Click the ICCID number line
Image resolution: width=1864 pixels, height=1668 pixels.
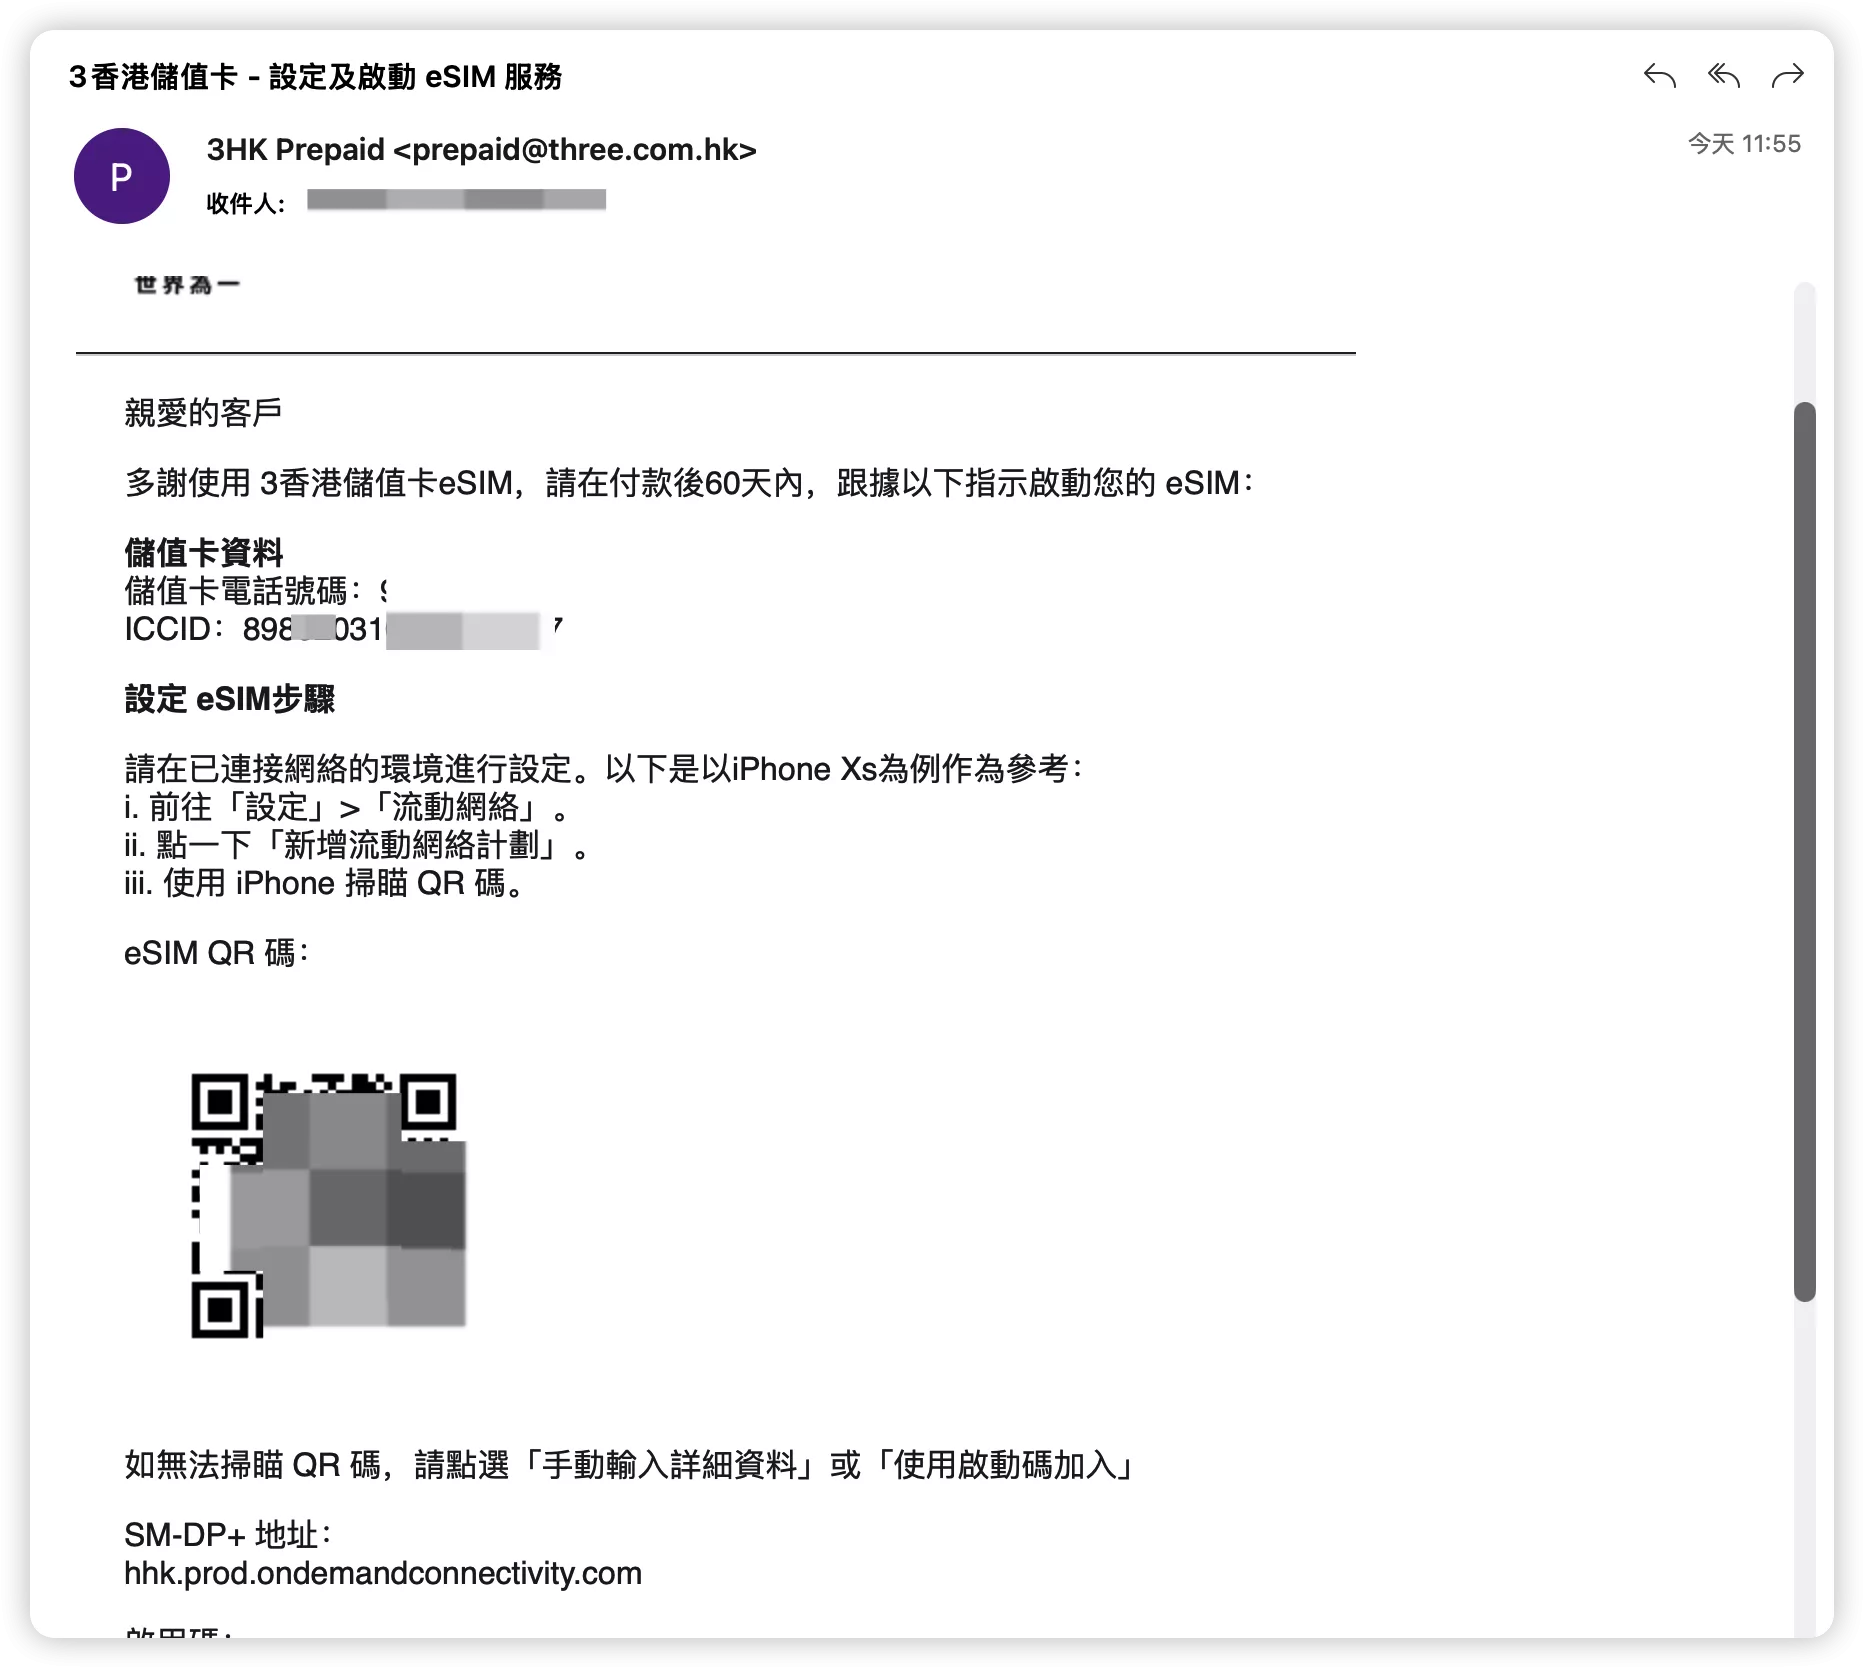pos(343,629)
